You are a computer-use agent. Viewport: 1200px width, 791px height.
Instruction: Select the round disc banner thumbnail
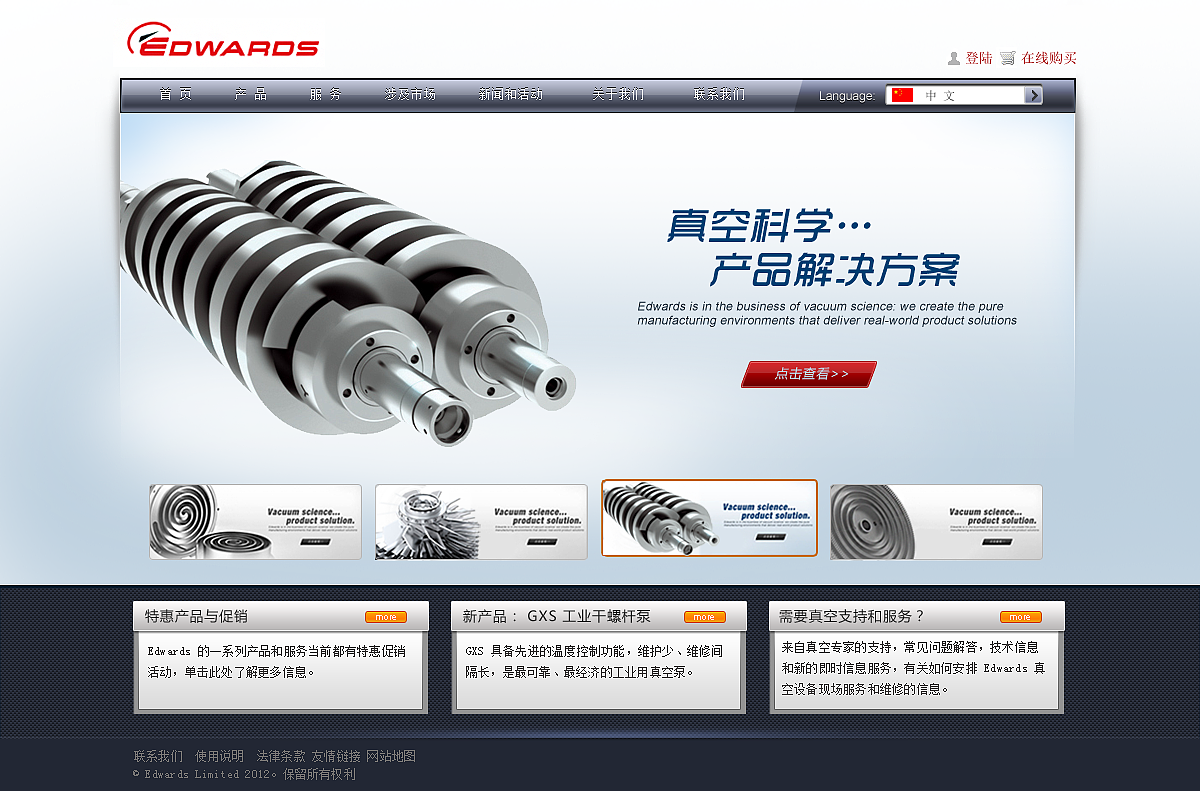point(936,522)
